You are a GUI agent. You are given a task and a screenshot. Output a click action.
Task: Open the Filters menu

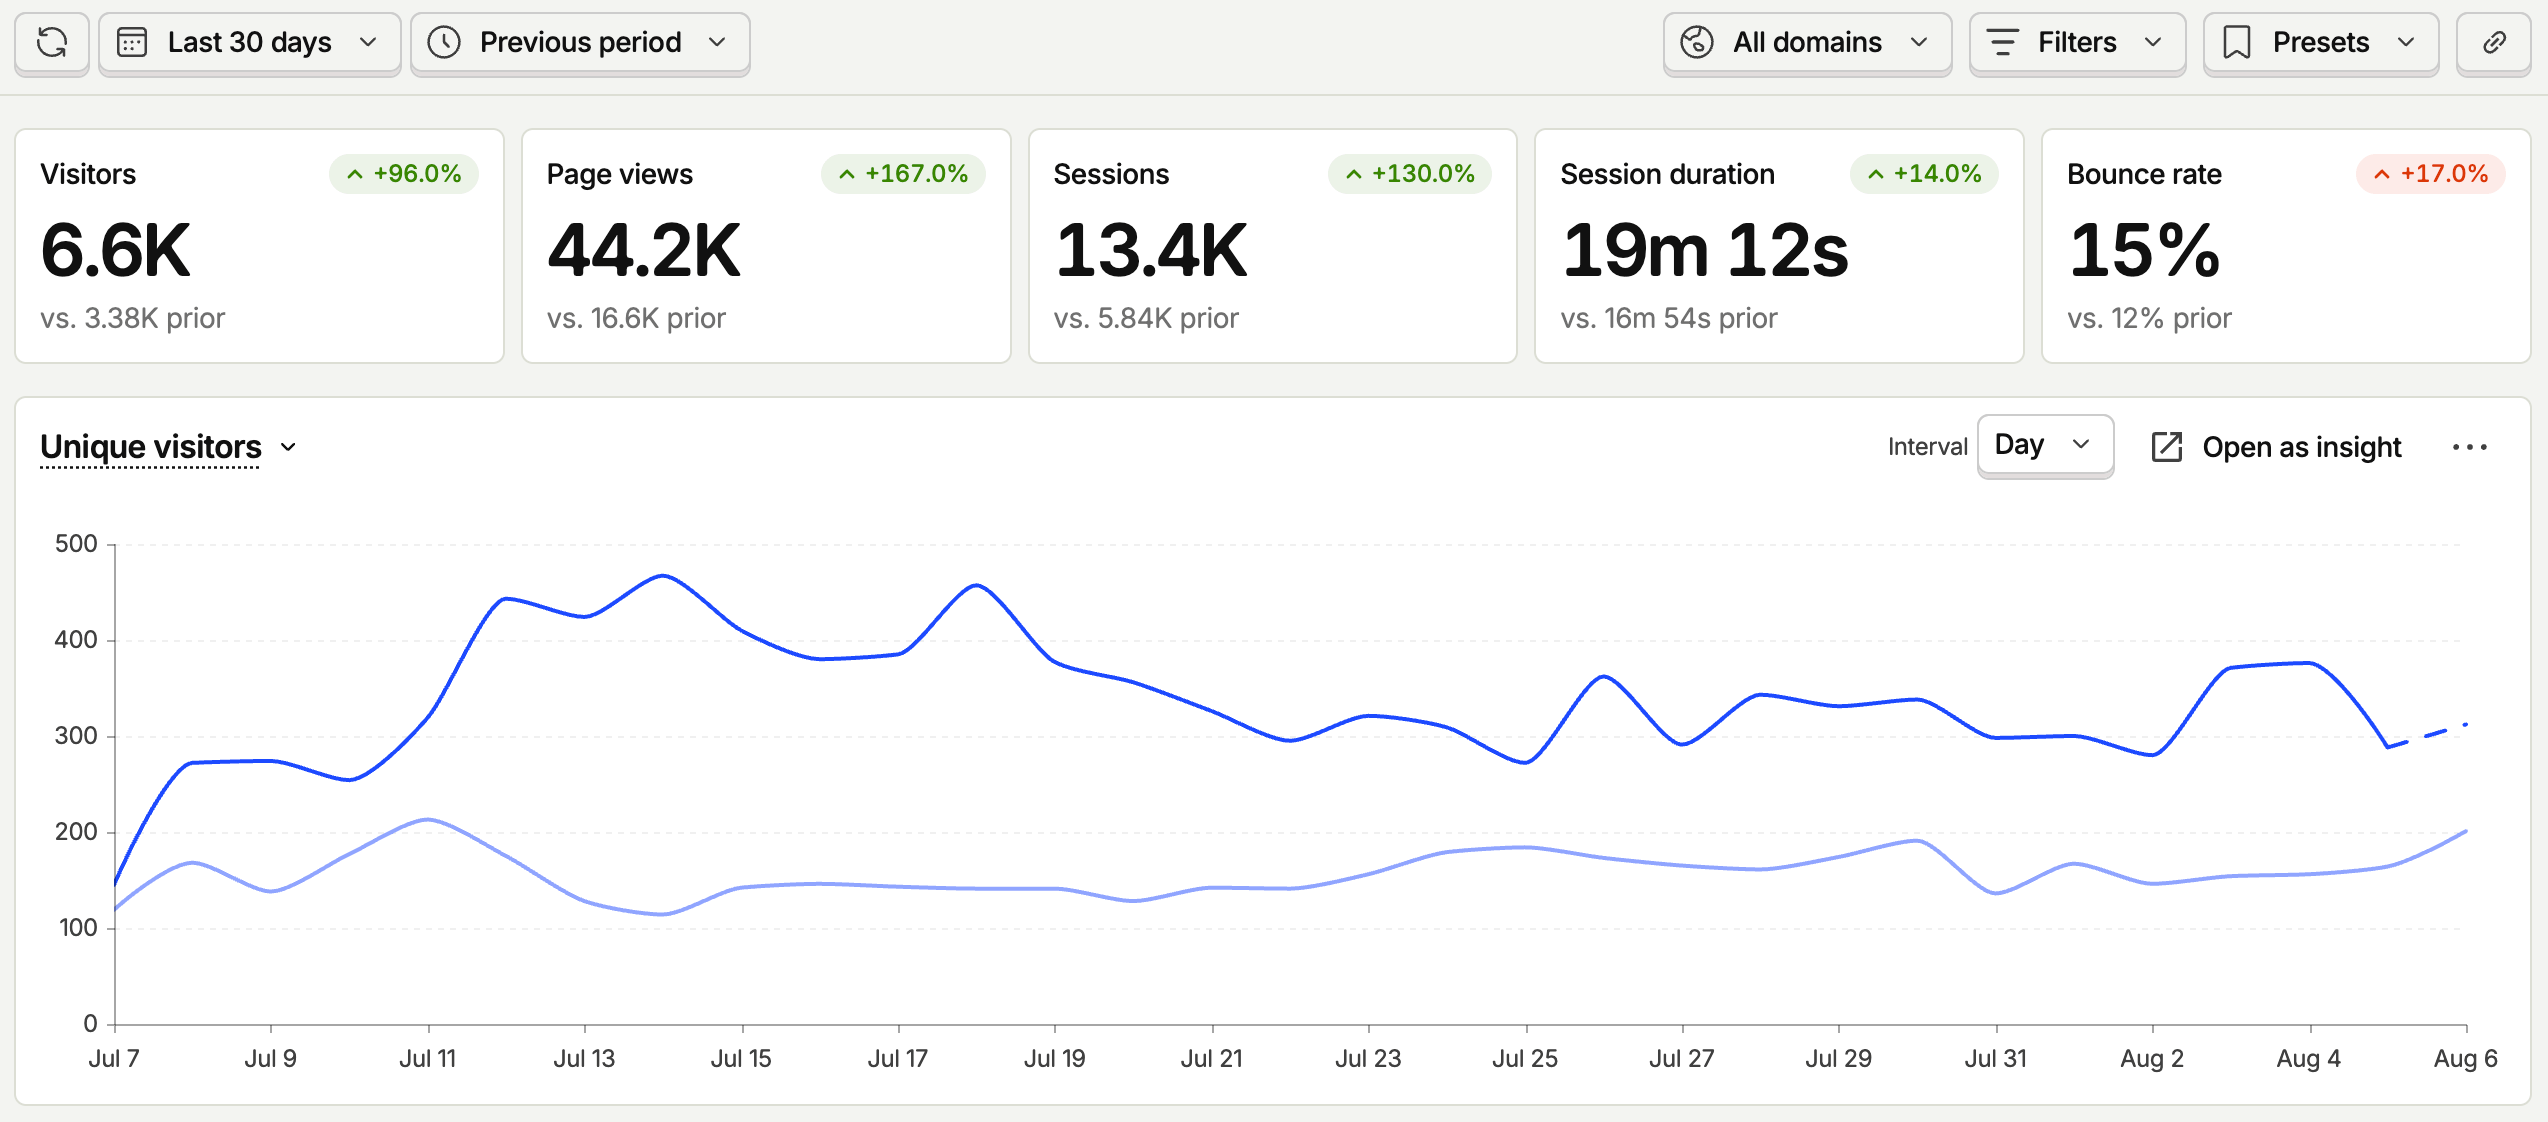(2077, 43)
